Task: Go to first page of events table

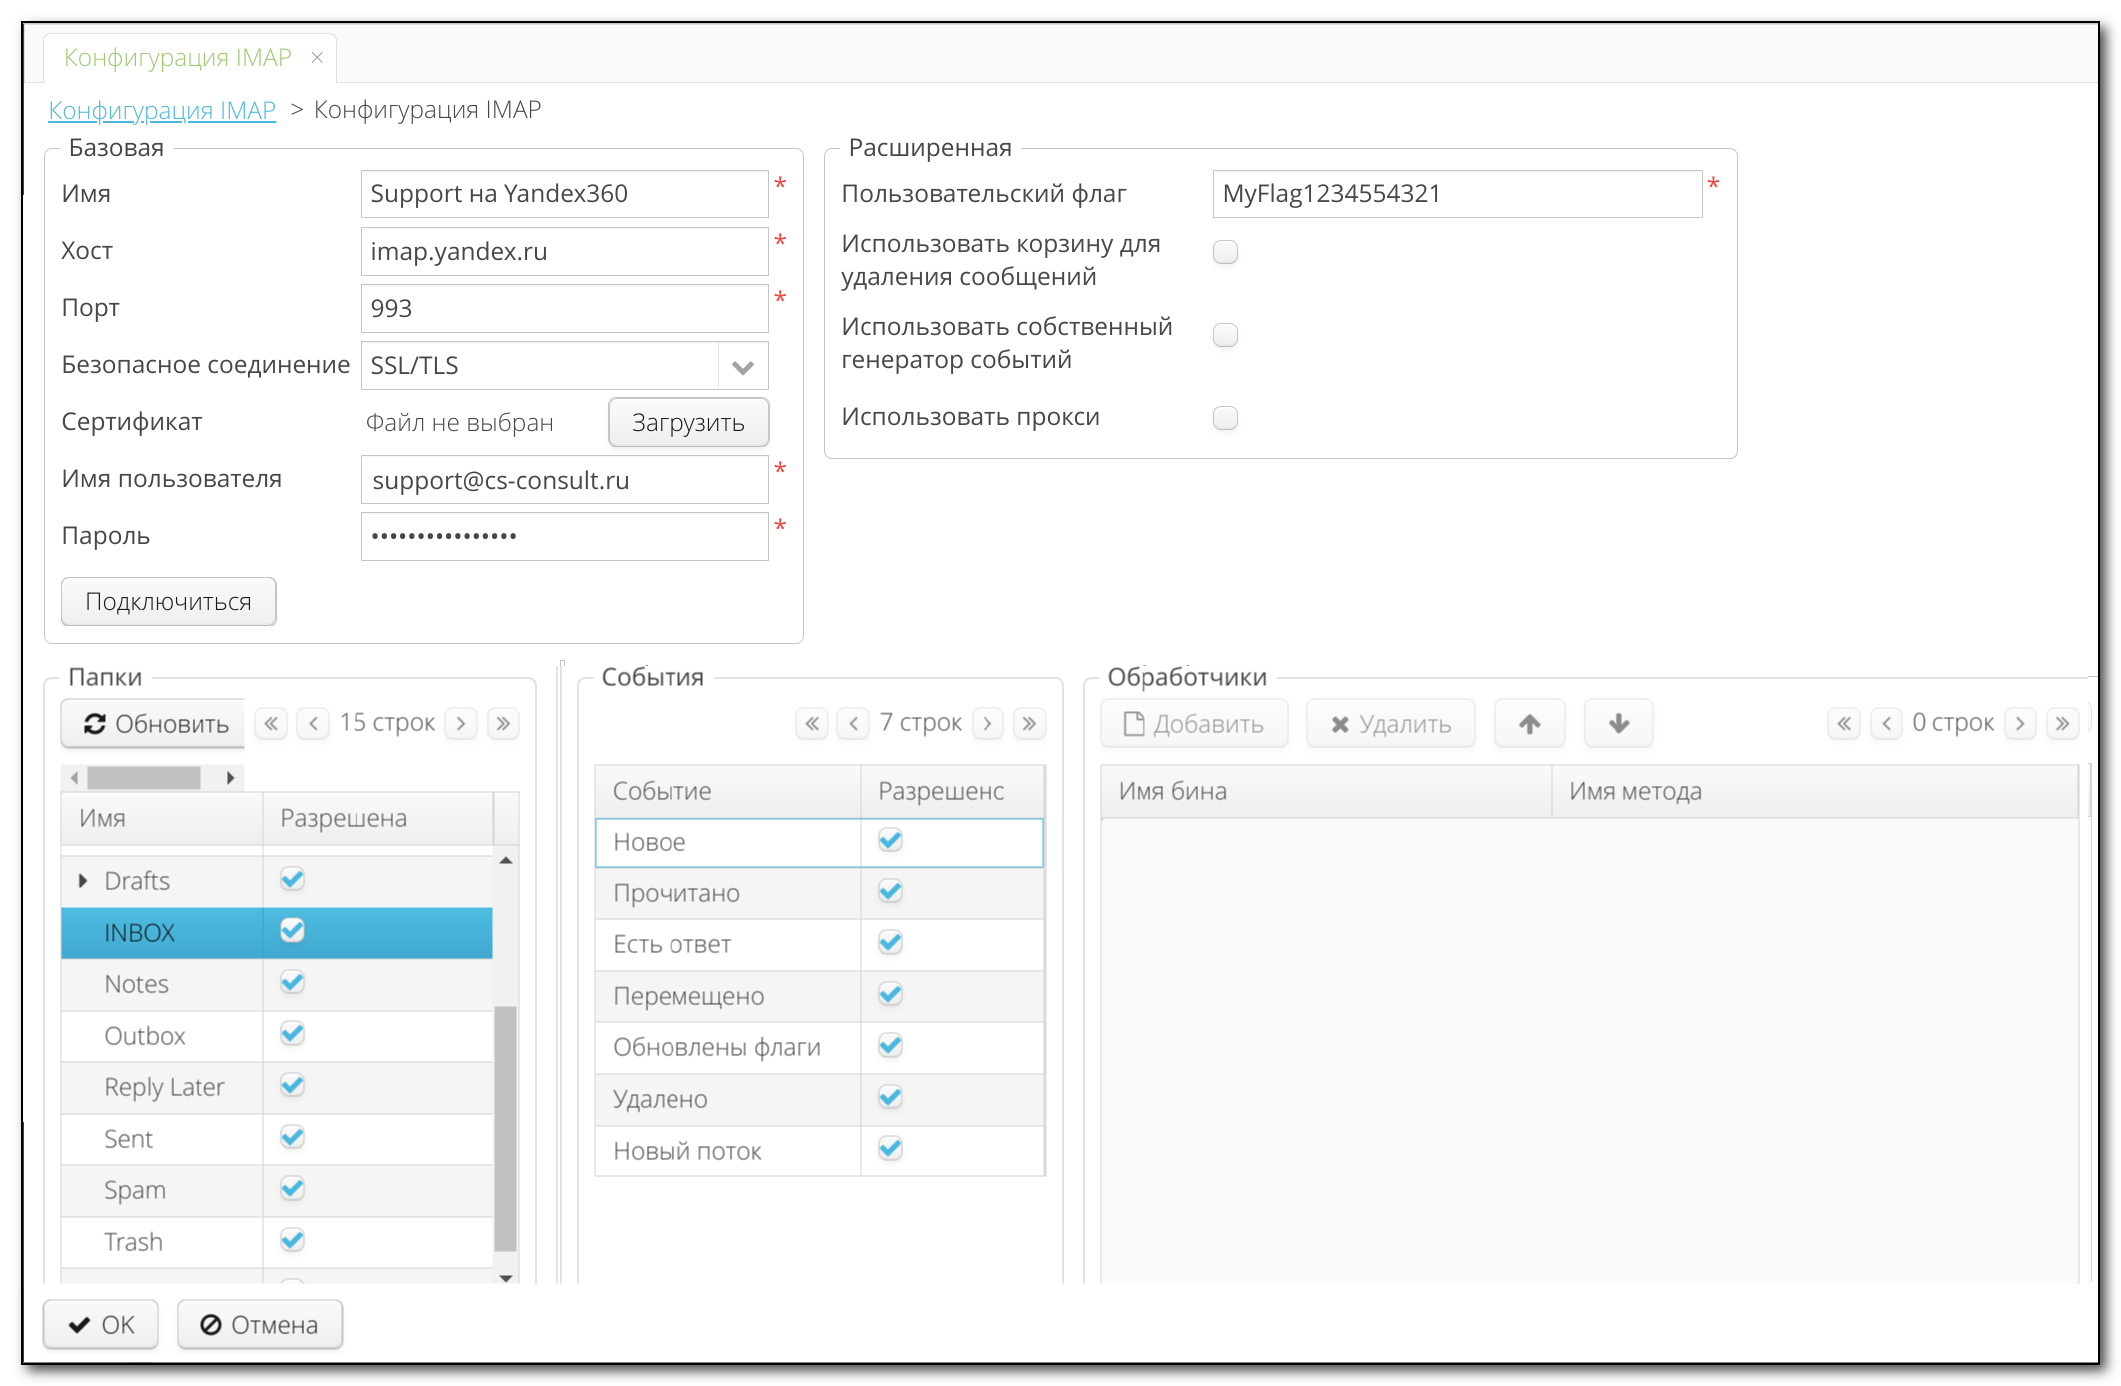Action: point(812,723)
